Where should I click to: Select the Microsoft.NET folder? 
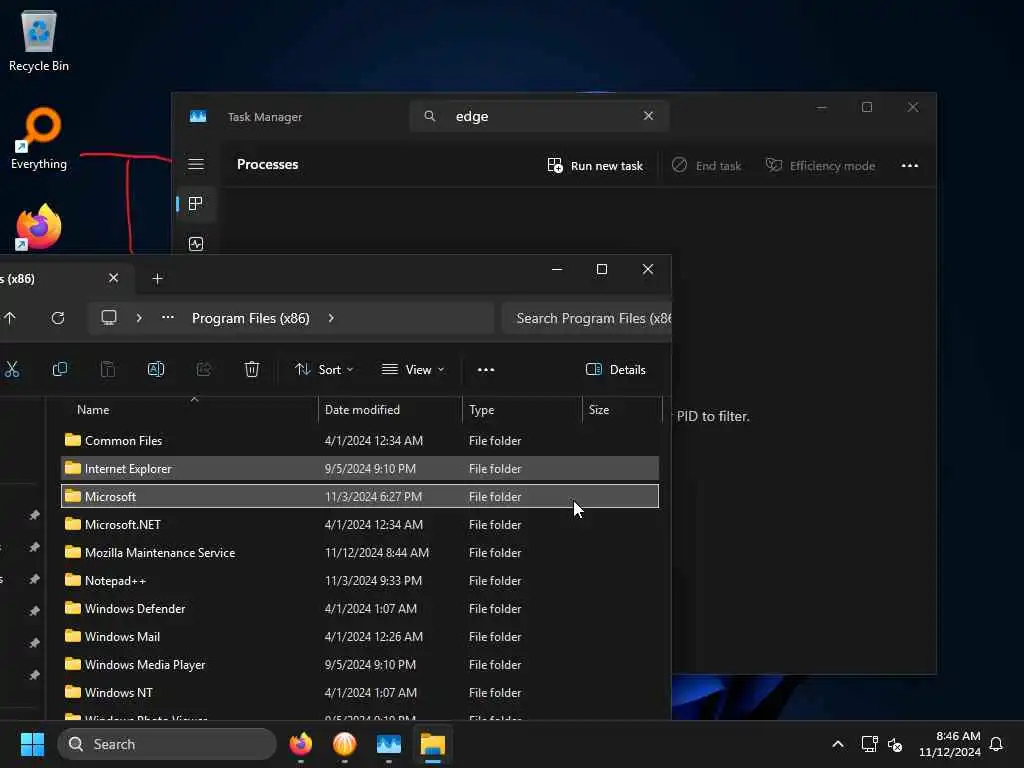[360, 525]
